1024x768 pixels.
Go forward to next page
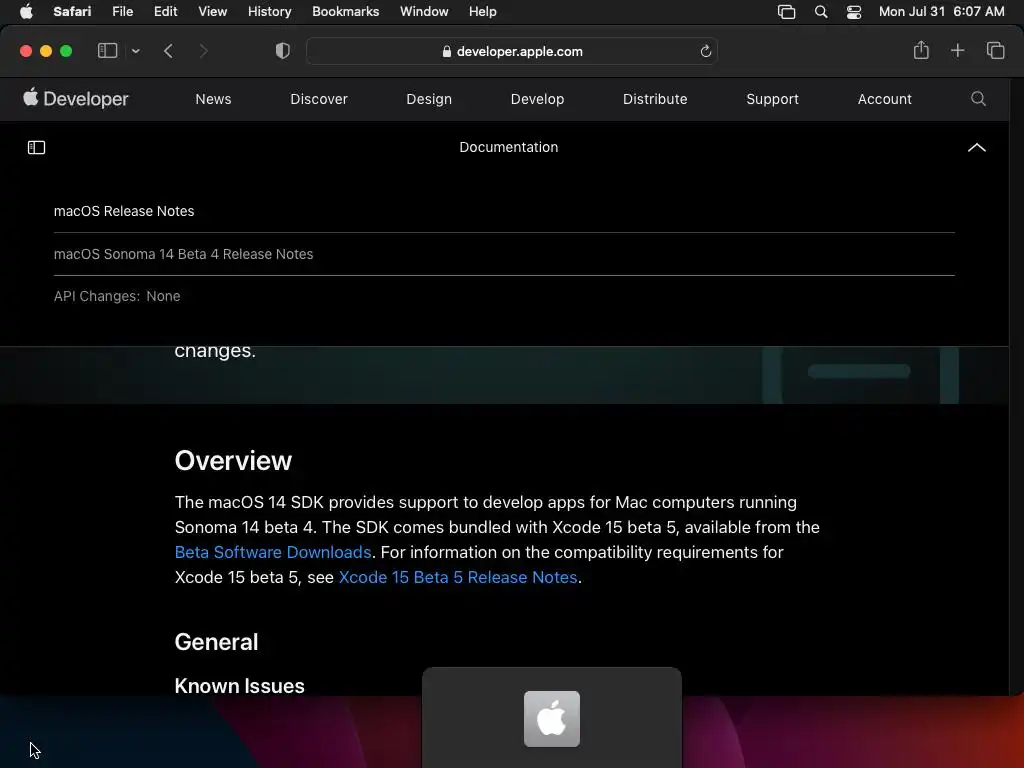point(203,51)
